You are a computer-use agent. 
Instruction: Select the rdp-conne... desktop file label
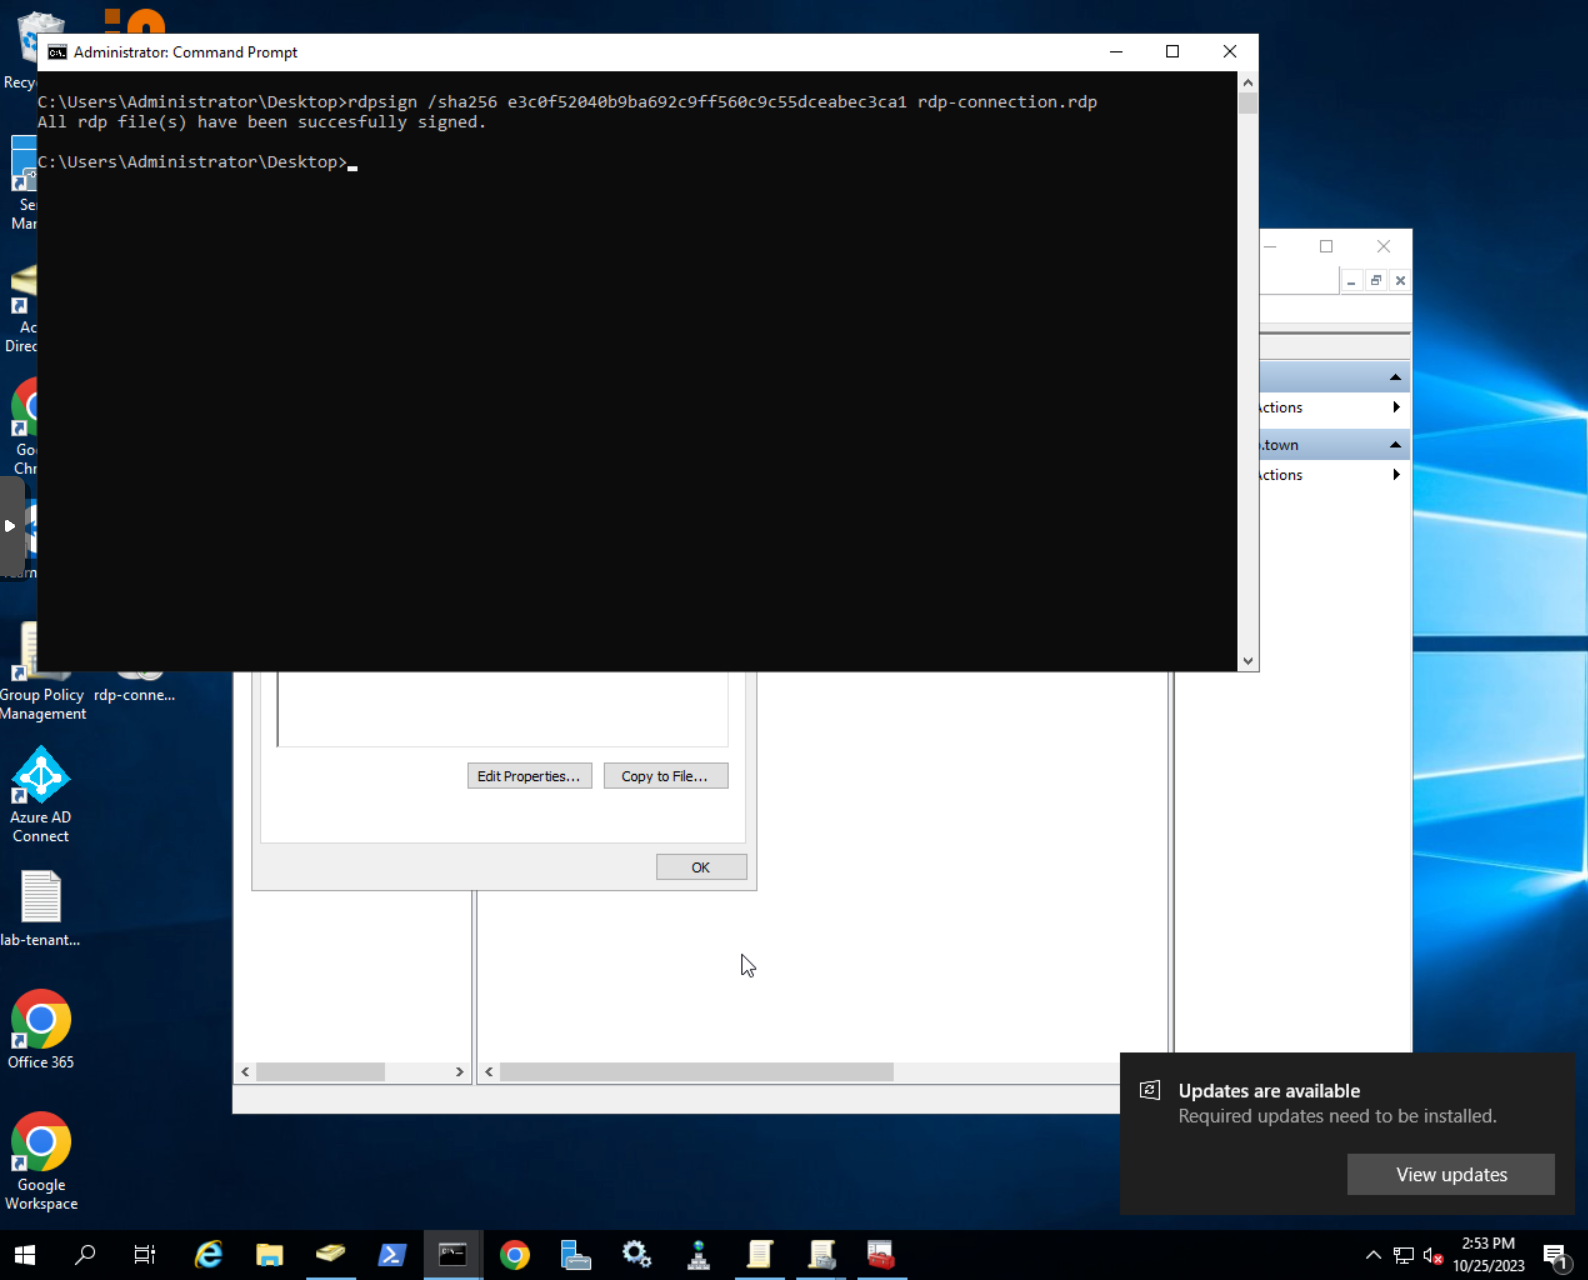click(x=134, y=695)
